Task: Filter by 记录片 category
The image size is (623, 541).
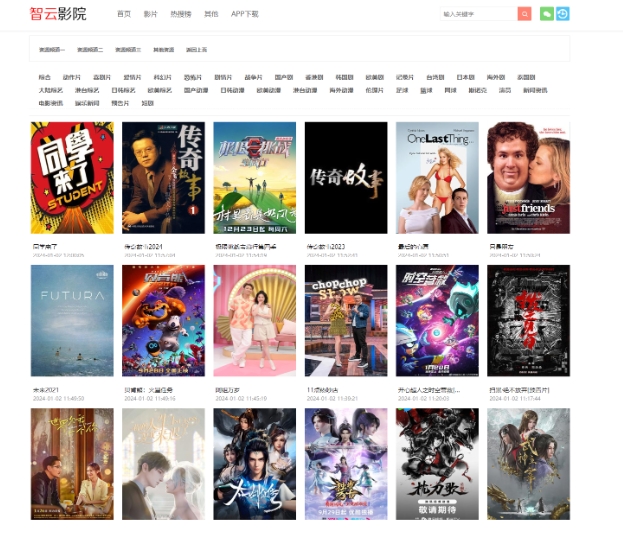Action: tap(405, 77)
